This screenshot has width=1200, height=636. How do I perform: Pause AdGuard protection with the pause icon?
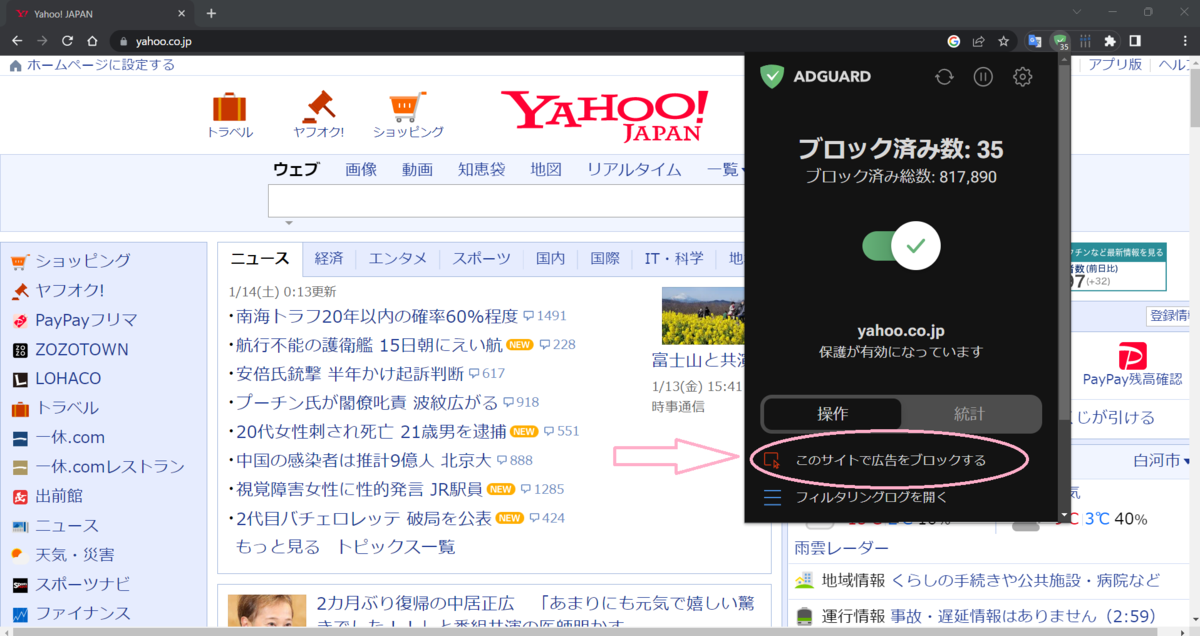tap(983, 77)
